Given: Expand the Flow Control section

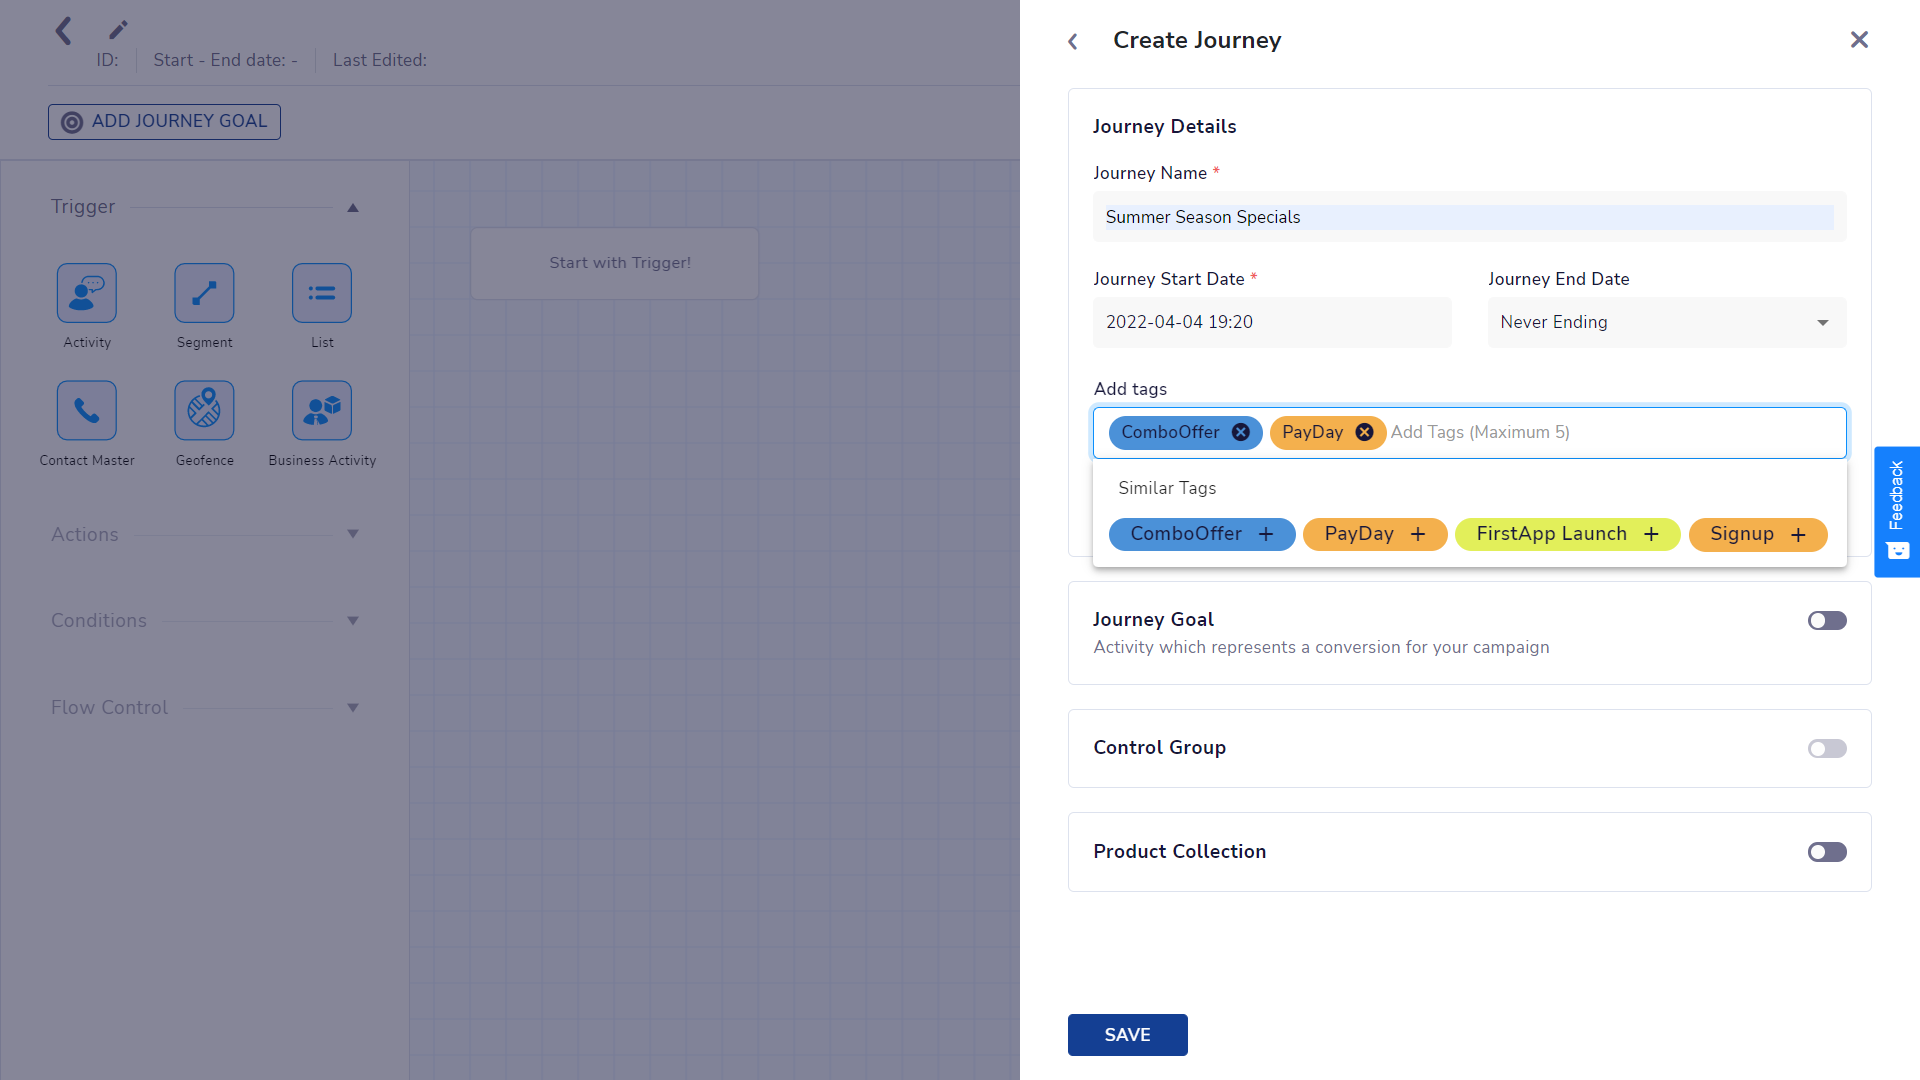Looking at the screenshot, I should (x=353, y=708).
